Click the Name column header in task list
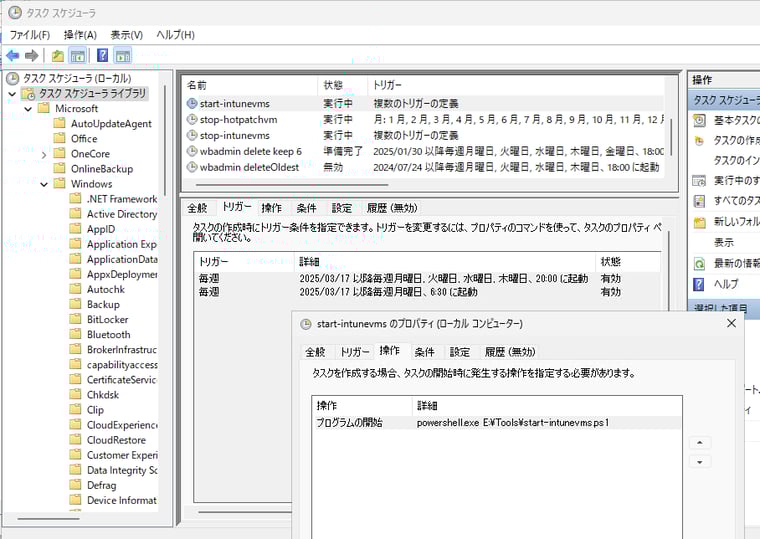Screen dimensions: 760x539 pos(251,85)
